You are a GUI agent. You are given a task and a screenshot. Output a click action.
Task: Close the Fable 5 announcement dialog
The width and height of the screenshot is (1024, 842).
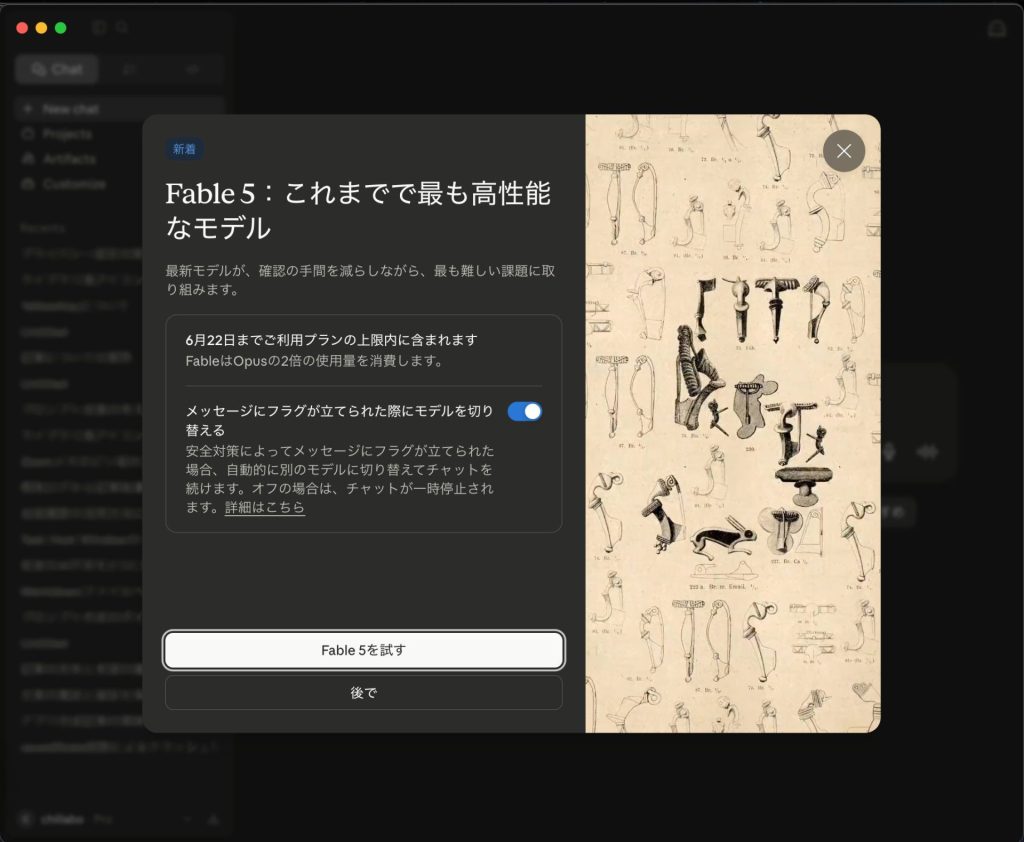click(844, 151)
